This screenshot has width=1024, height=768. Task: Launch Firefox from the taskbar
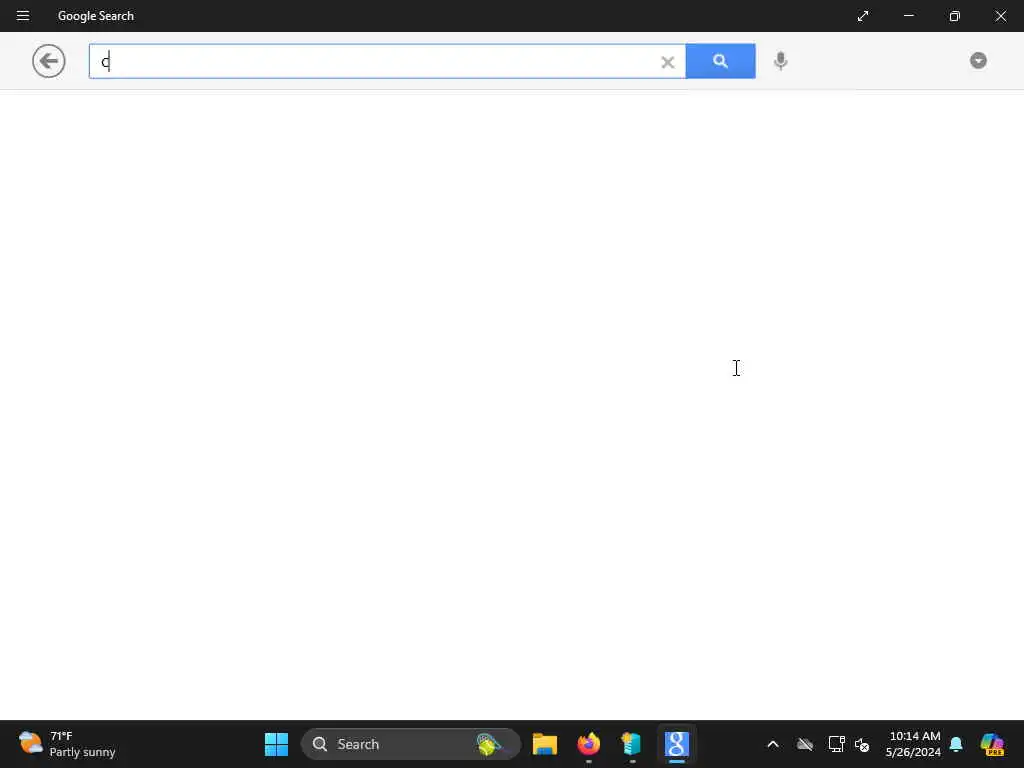tap(588, 744)
